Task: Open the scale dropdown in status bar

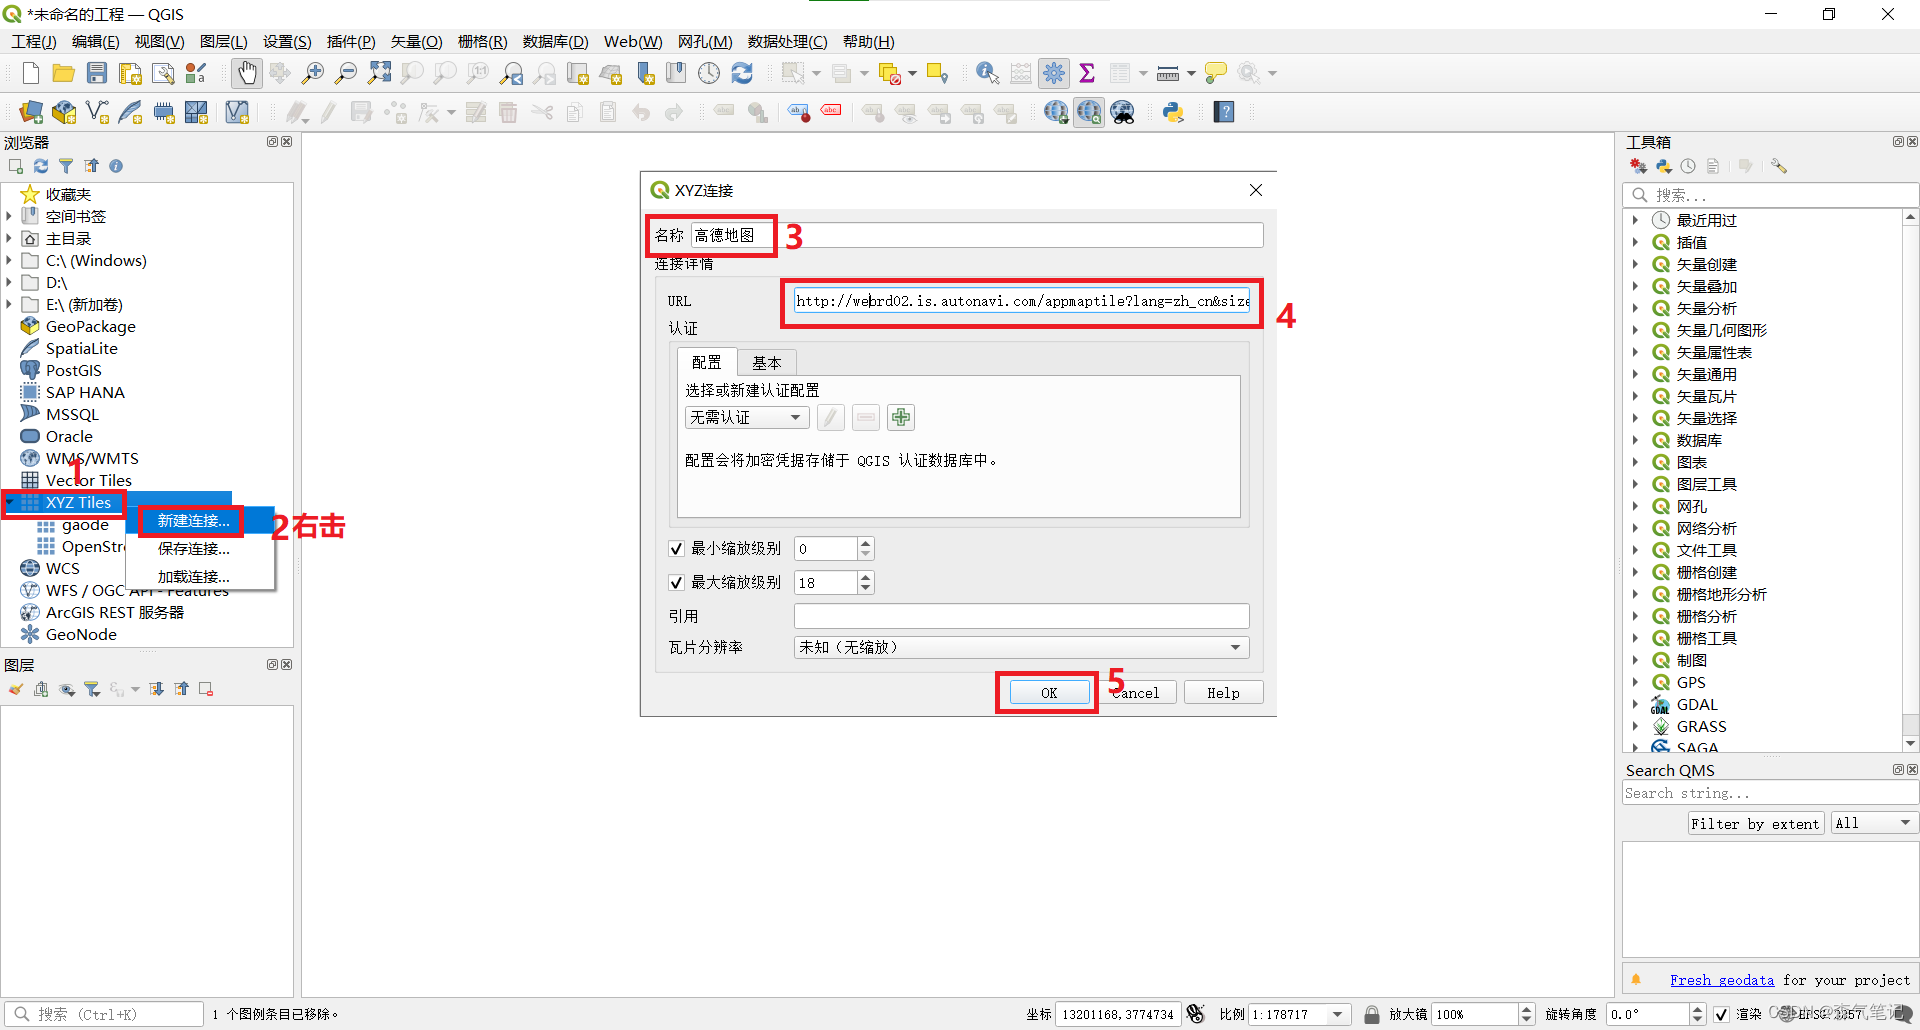Action: (x=1337, y=1014)
